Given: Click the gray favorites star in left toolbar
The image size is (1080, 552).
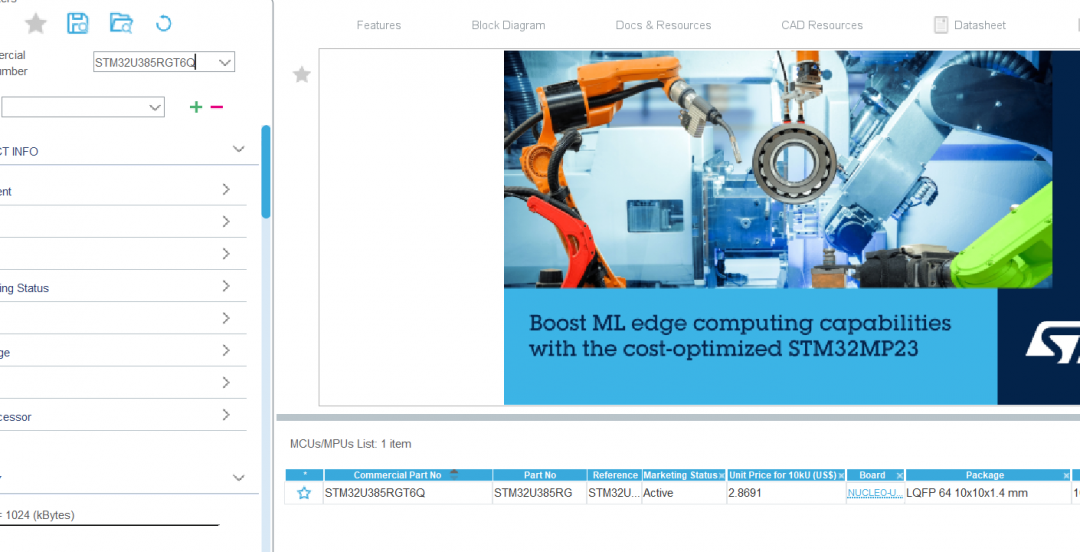Looking at the screenshot, I should pos(36,24).
